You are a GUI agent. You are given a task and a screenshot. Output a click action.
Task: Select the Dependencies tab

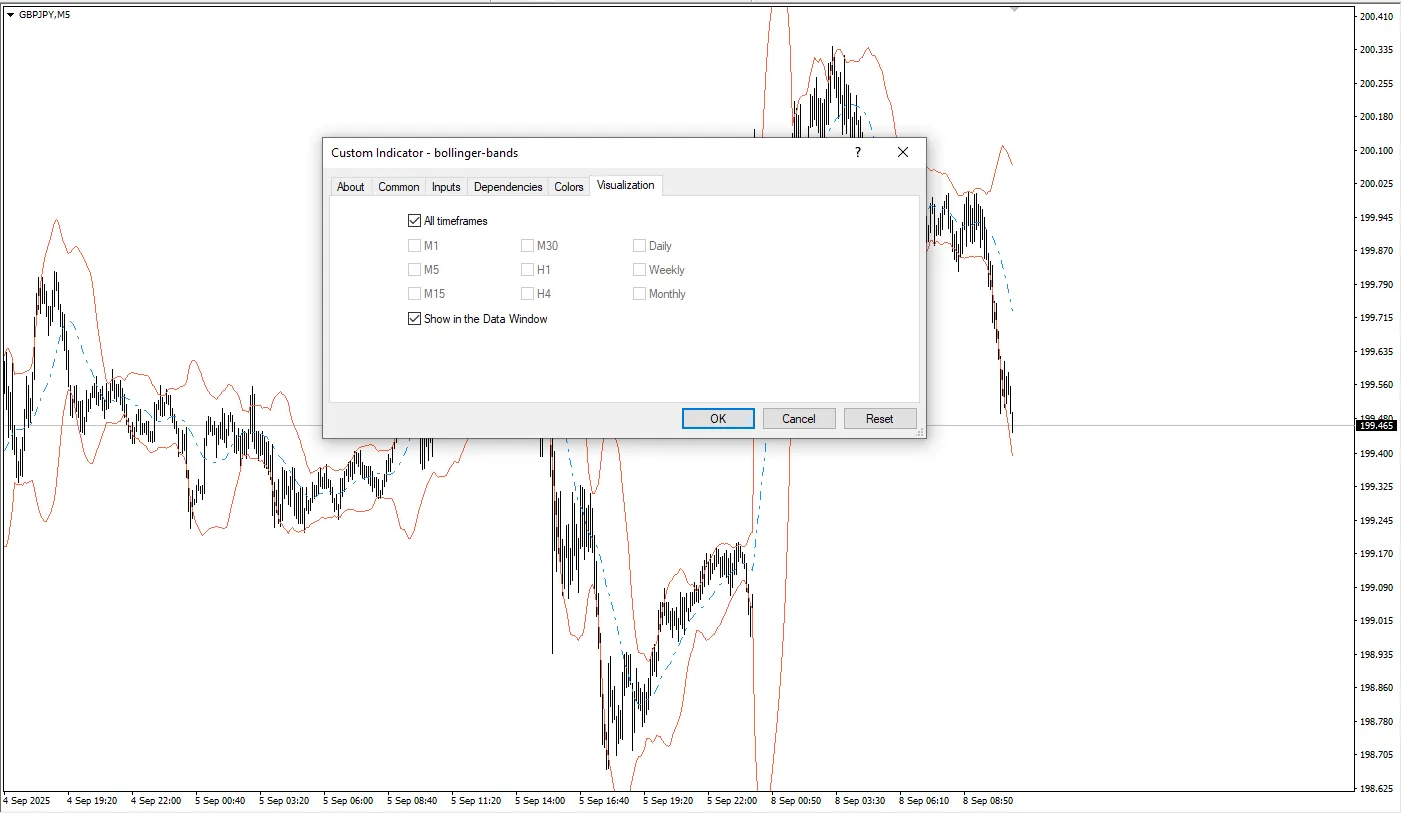click(x=508, y=187)
